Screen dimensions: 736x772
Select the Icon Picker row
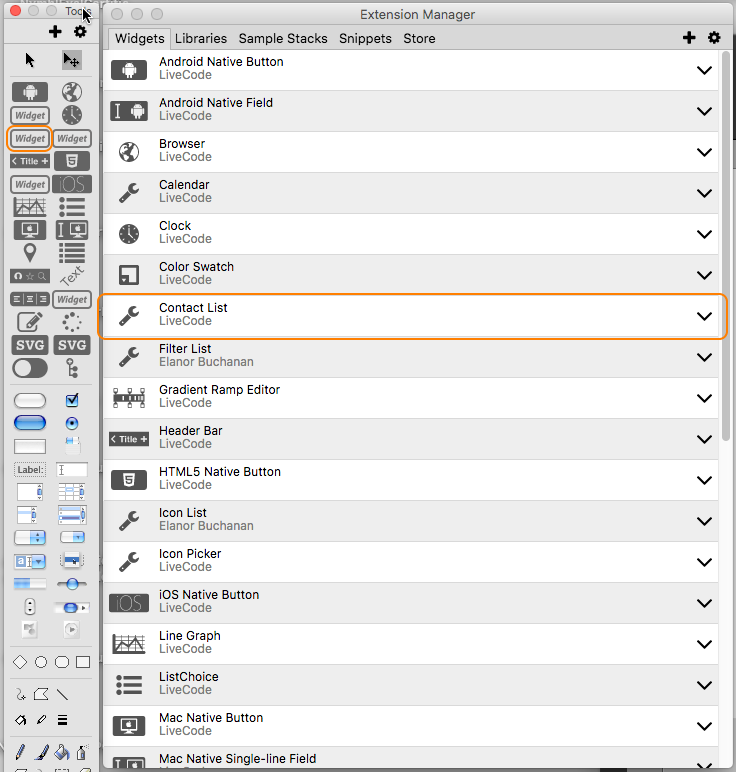pyautogui.click(x=411, y=562)
